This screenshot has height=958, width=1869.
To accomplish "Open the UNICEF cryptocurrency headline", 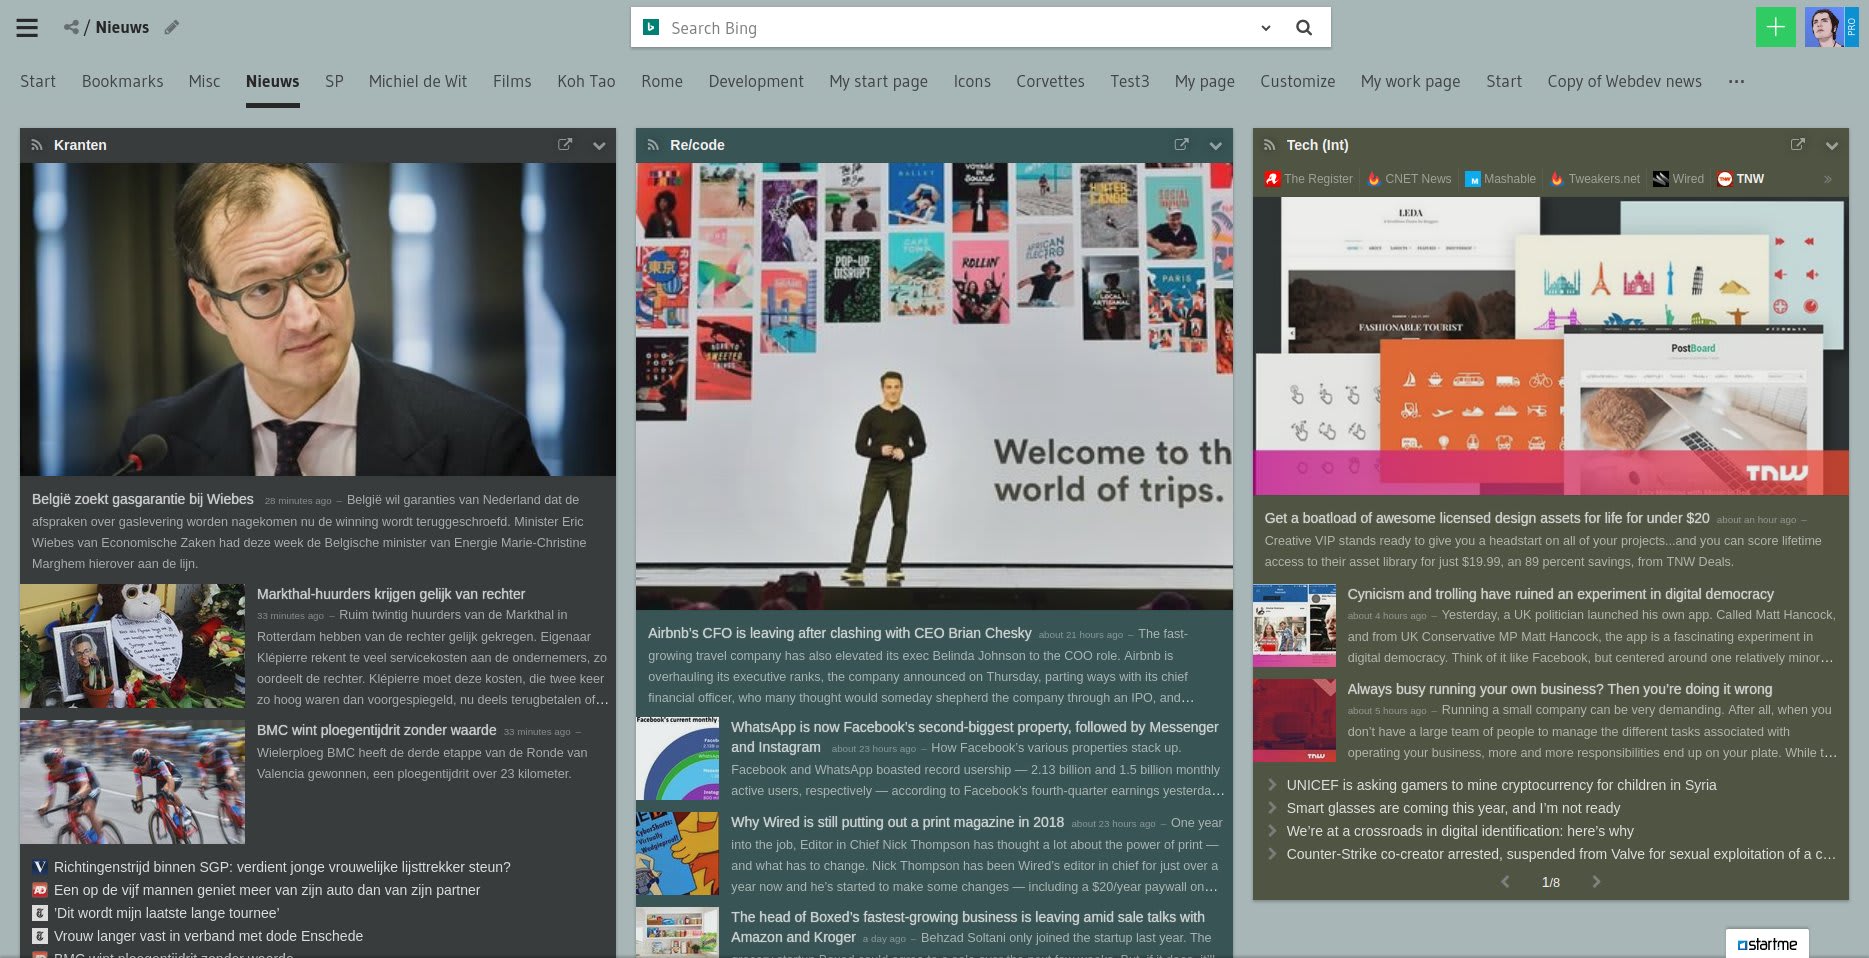I will tap(1500, 785).
